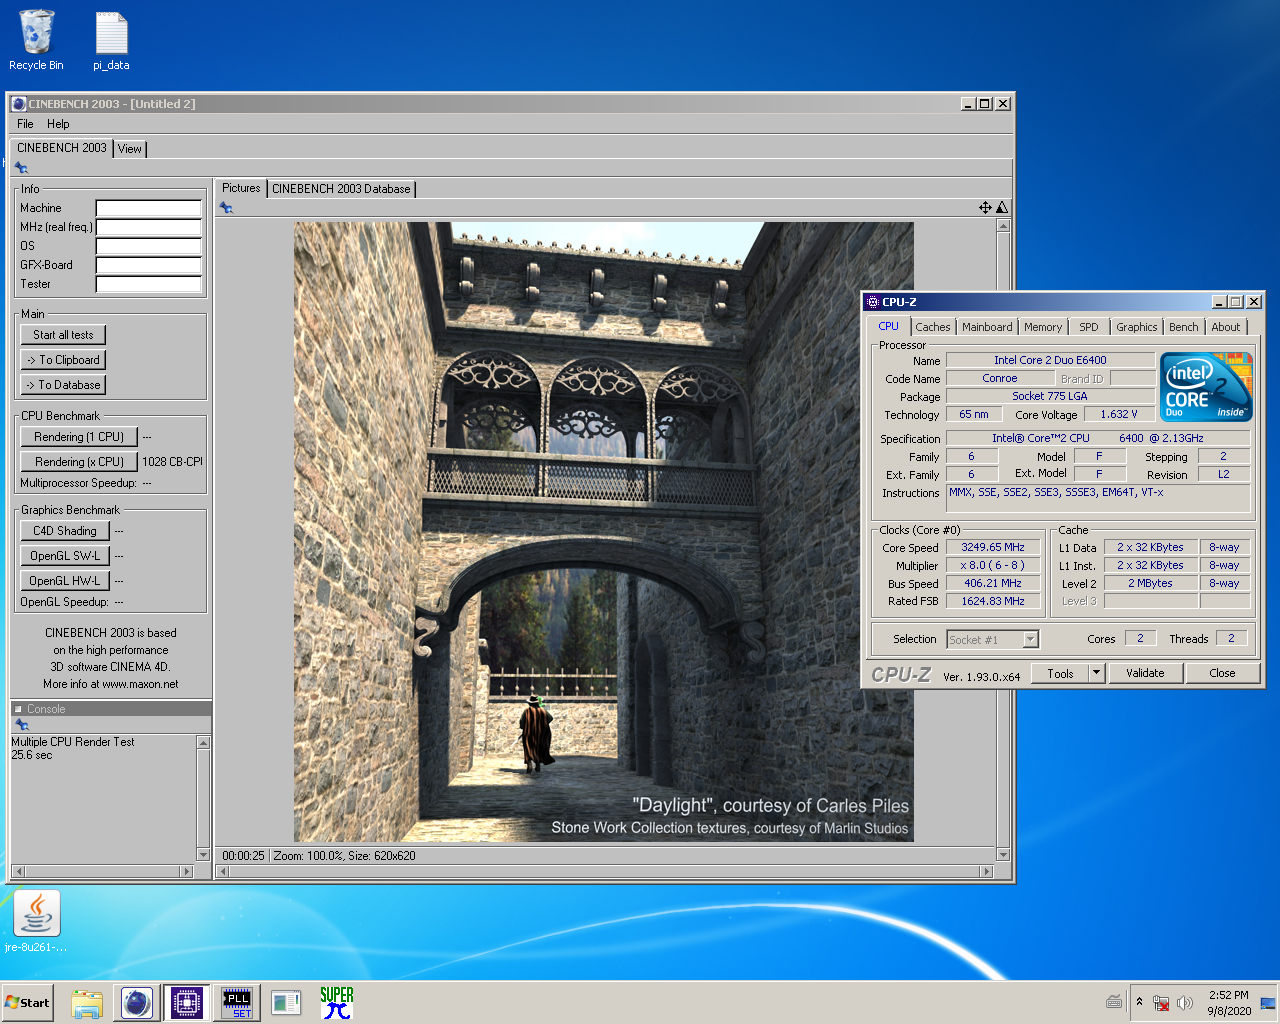Open the Caches tab in CPU-Z

click(933, 327)
